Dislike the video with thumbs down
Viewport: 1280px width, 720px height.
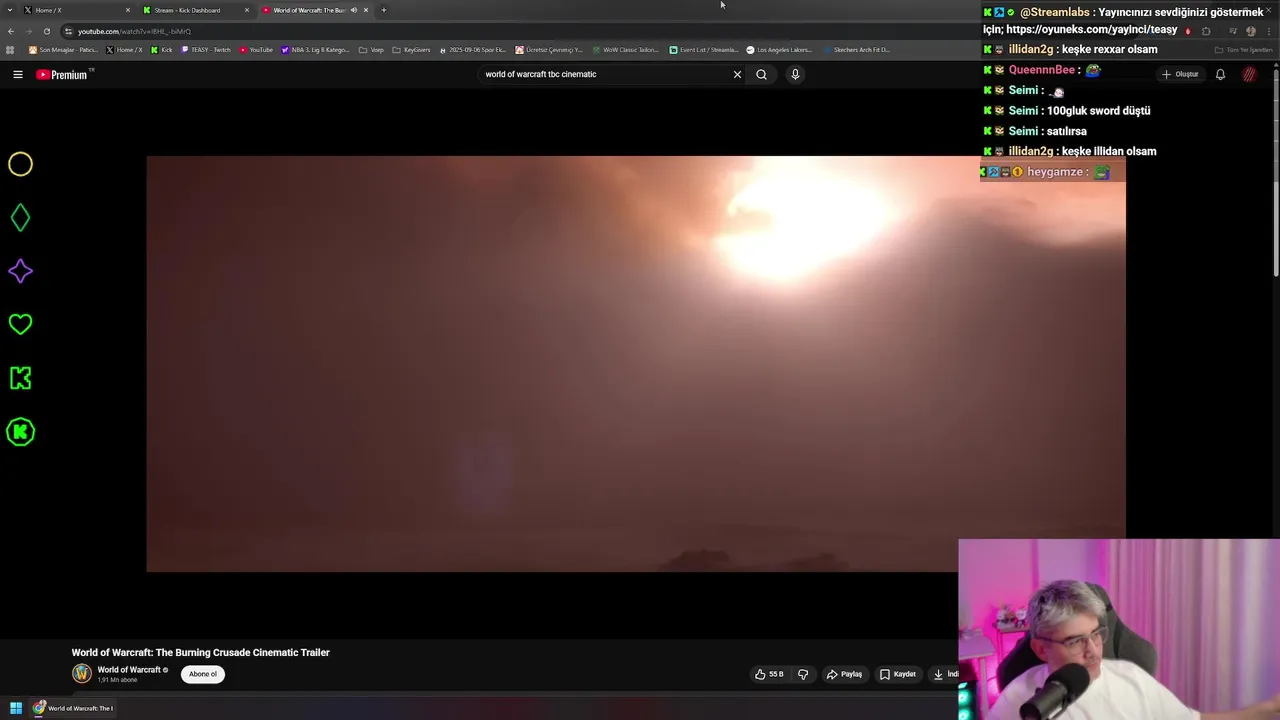pos(803,674)
